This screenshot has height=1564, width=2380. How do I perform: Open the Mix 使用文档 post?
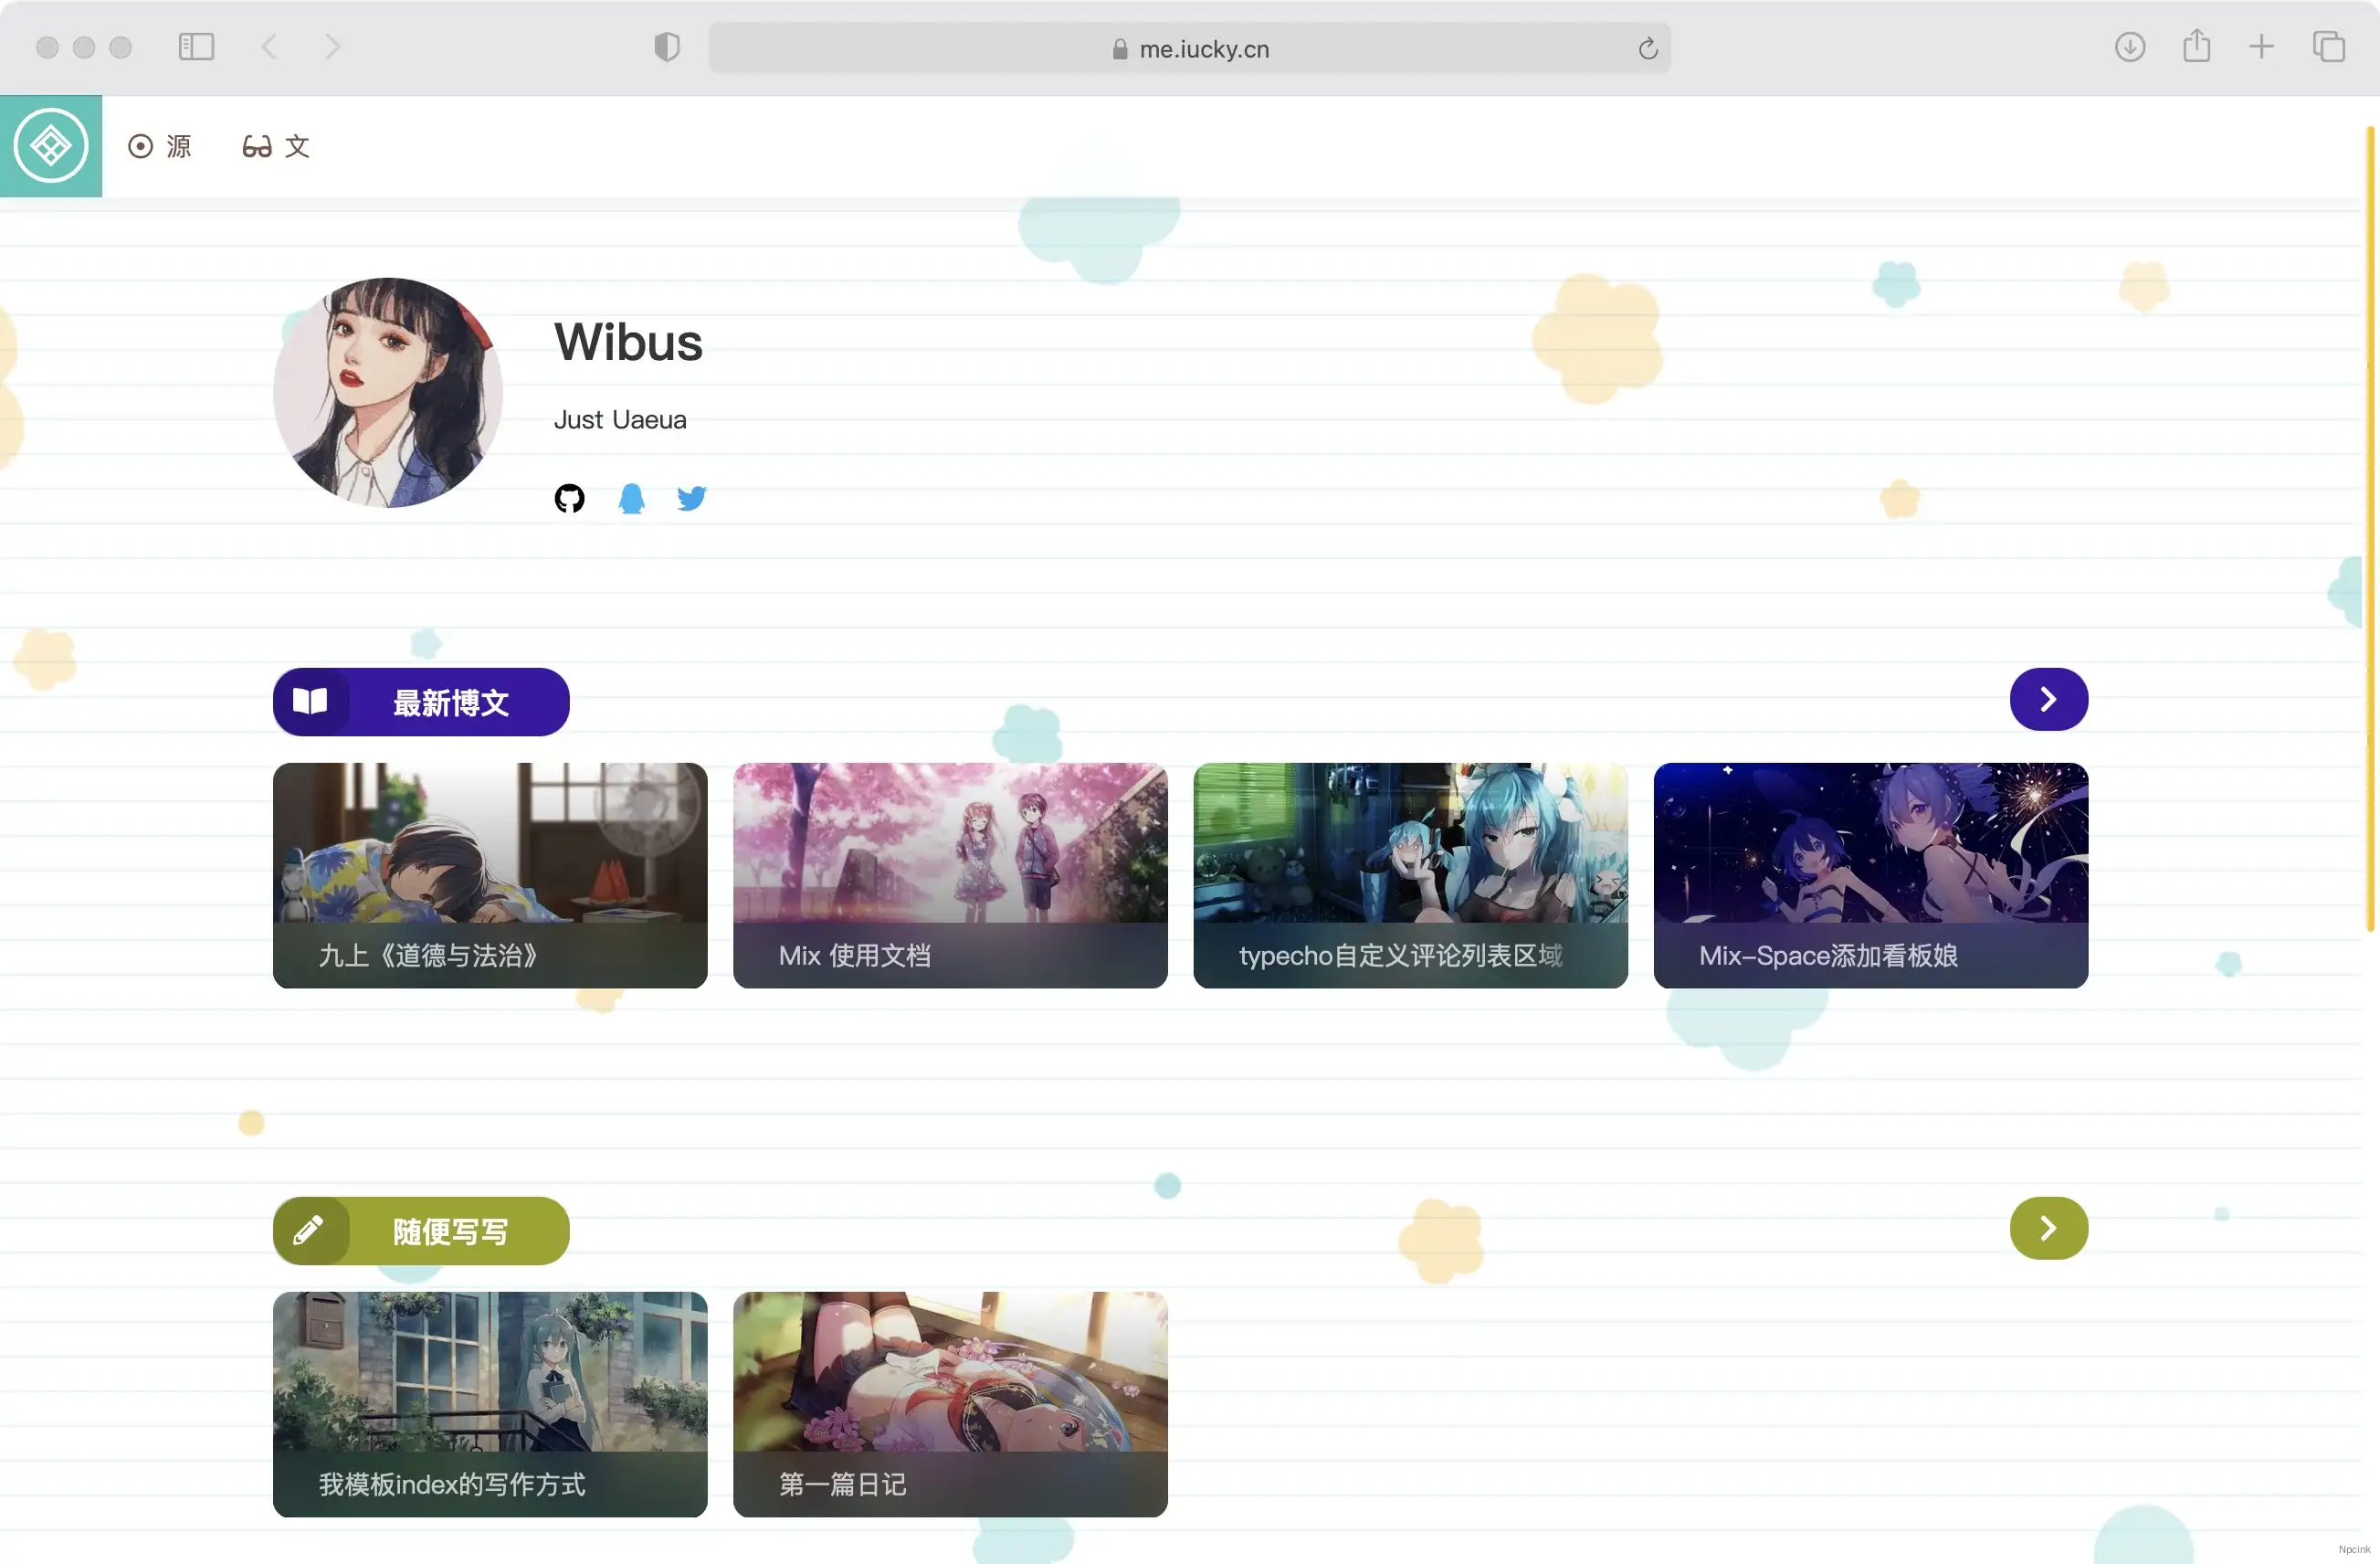click(x=950, y=875)
